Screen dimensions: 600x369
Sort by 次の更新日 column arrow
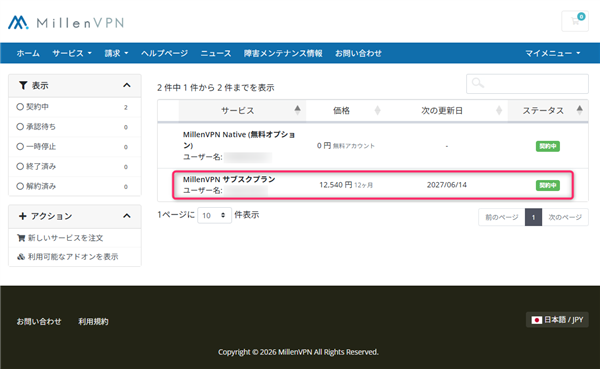click(499, 110)
